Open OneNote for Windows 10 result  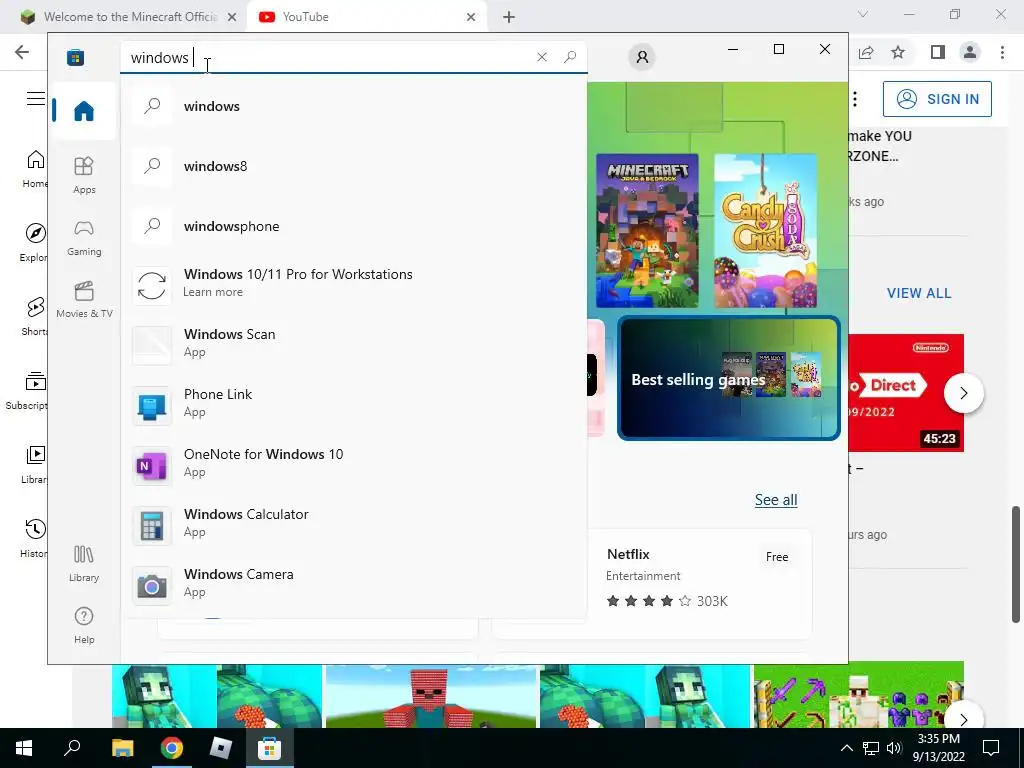point(353,463)
